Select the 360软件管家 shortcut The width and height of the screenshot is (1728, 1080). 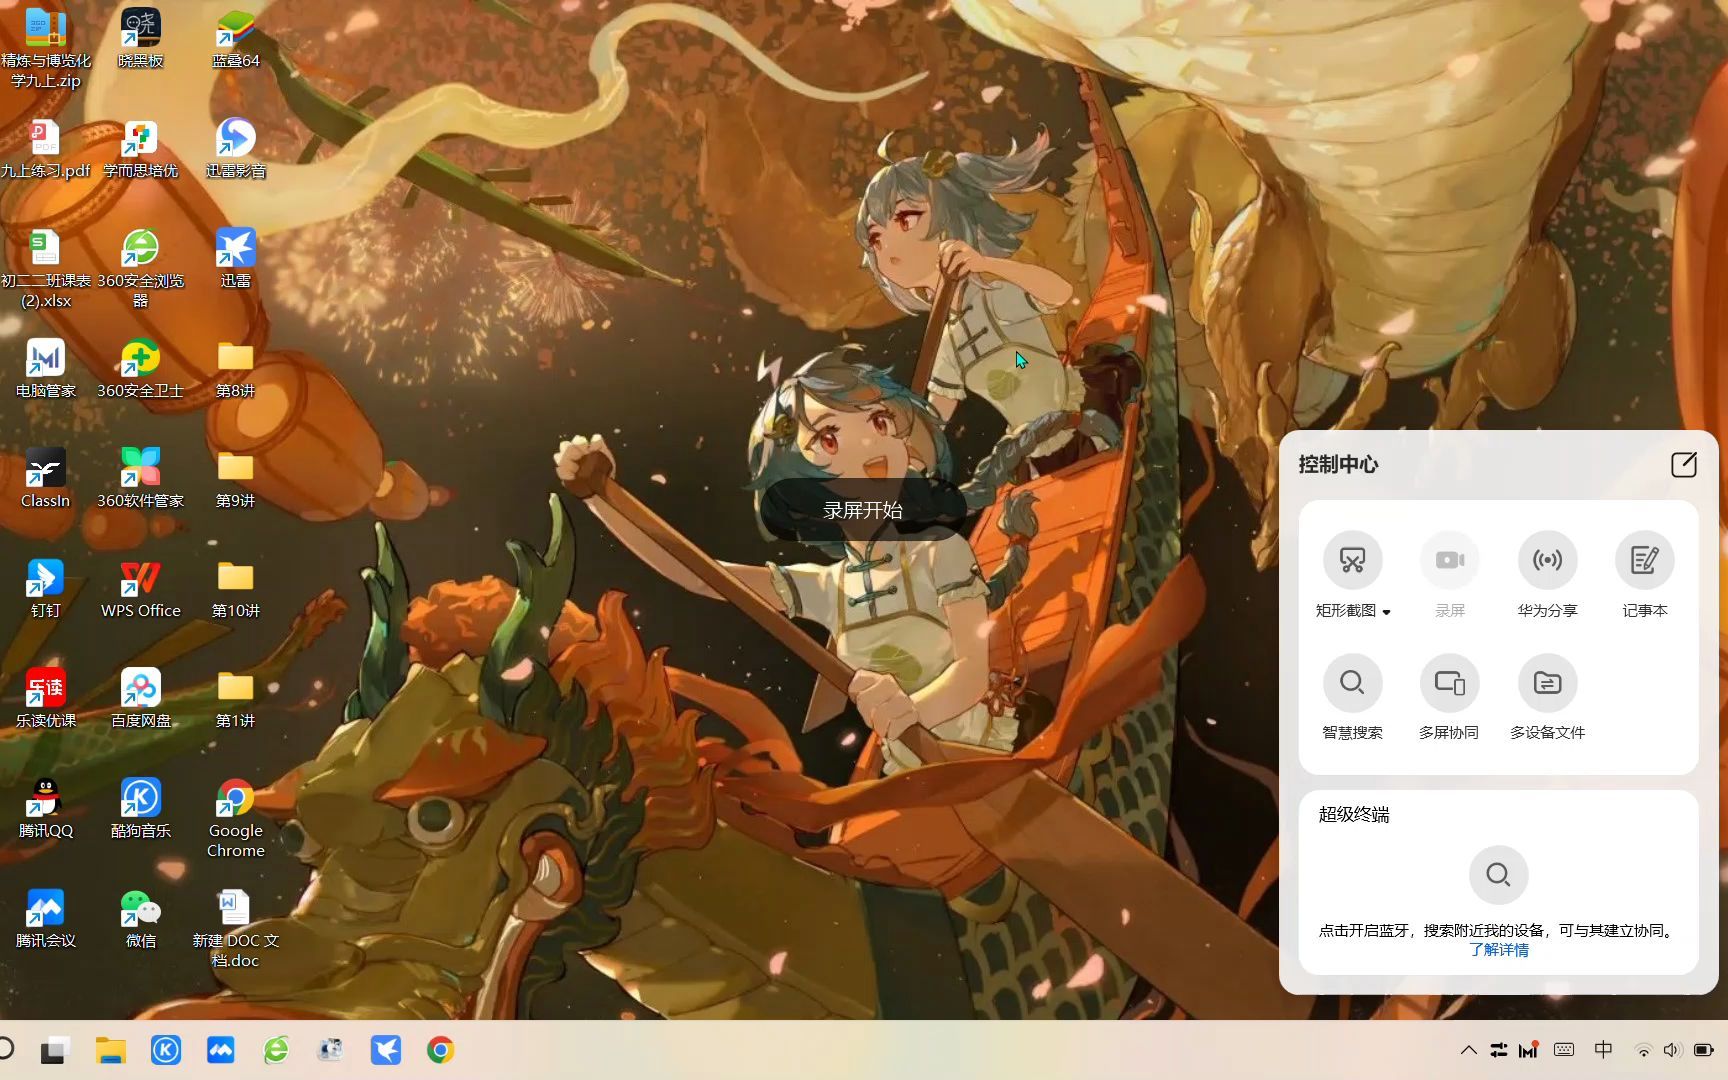point(141,479)
